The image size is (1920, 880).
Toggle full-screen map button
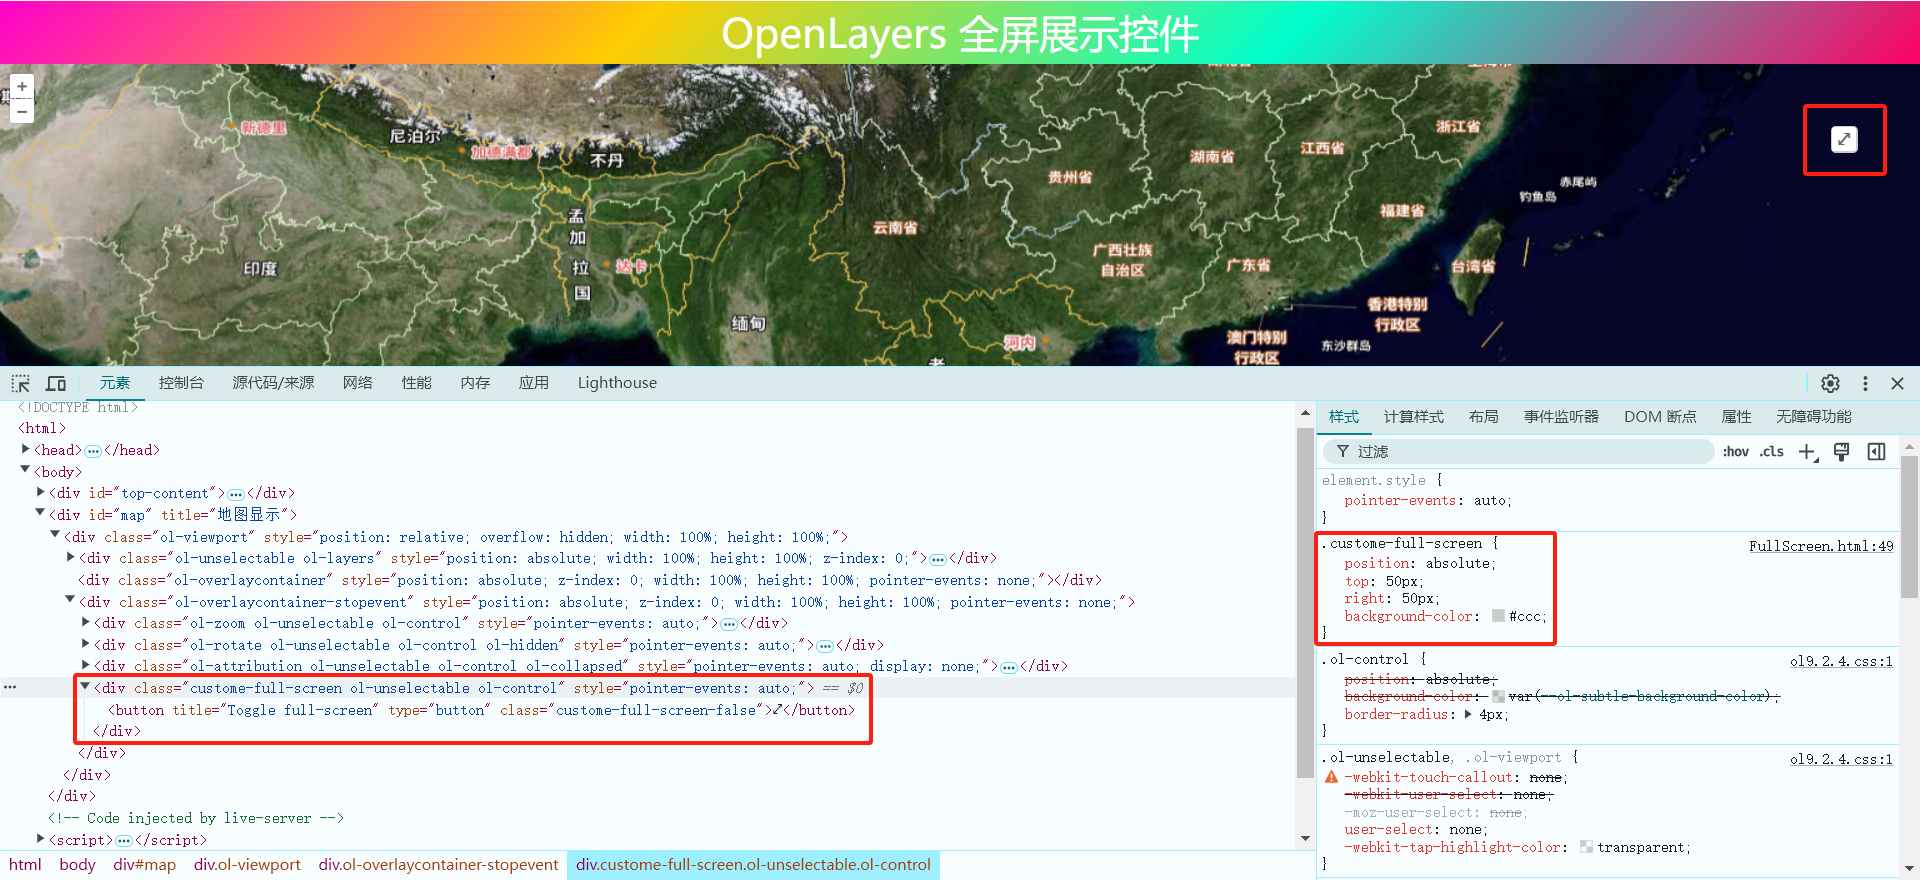(x=1844, y=140)
